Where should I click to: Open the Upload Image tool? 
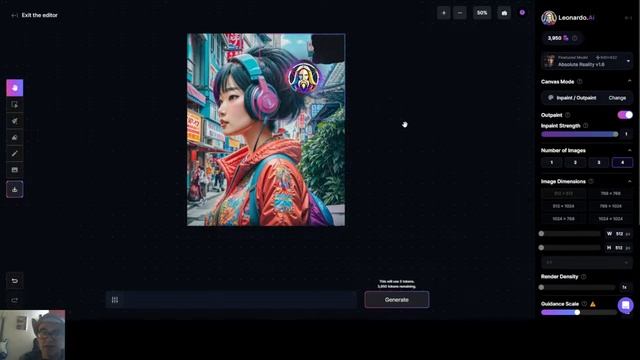coord(15,170)
